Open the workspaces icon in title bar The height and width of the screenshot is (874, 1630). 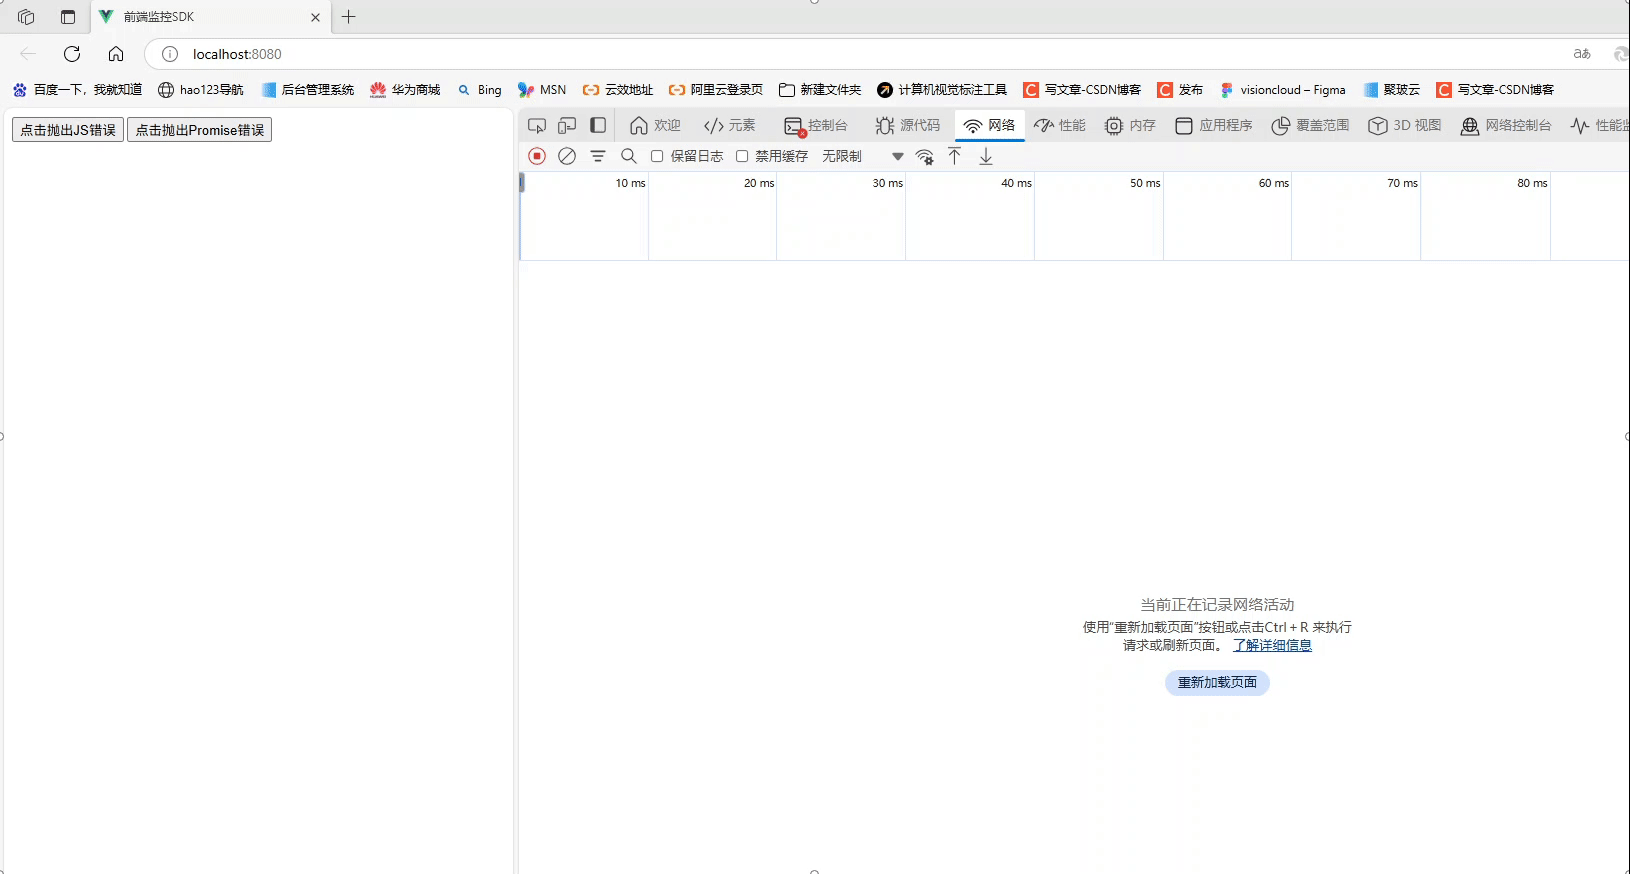point(26,17)
